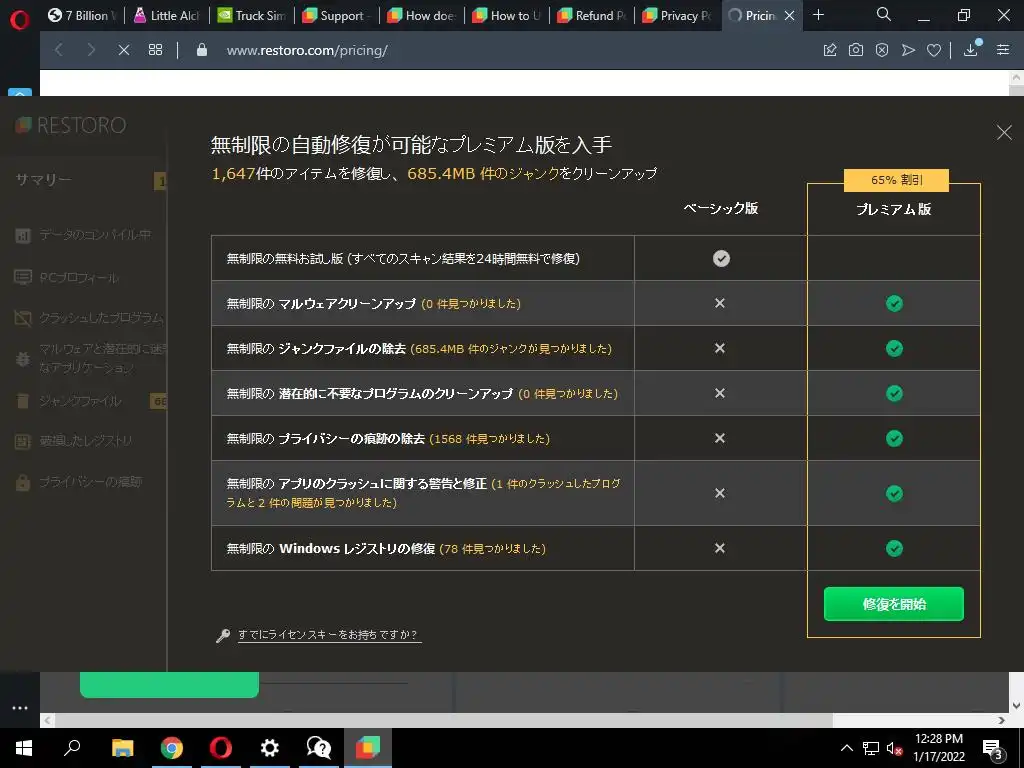This screenshot has width=1024, height=768.
Task: Click the 1568 privacy traces row text
Action: point(388,439)
